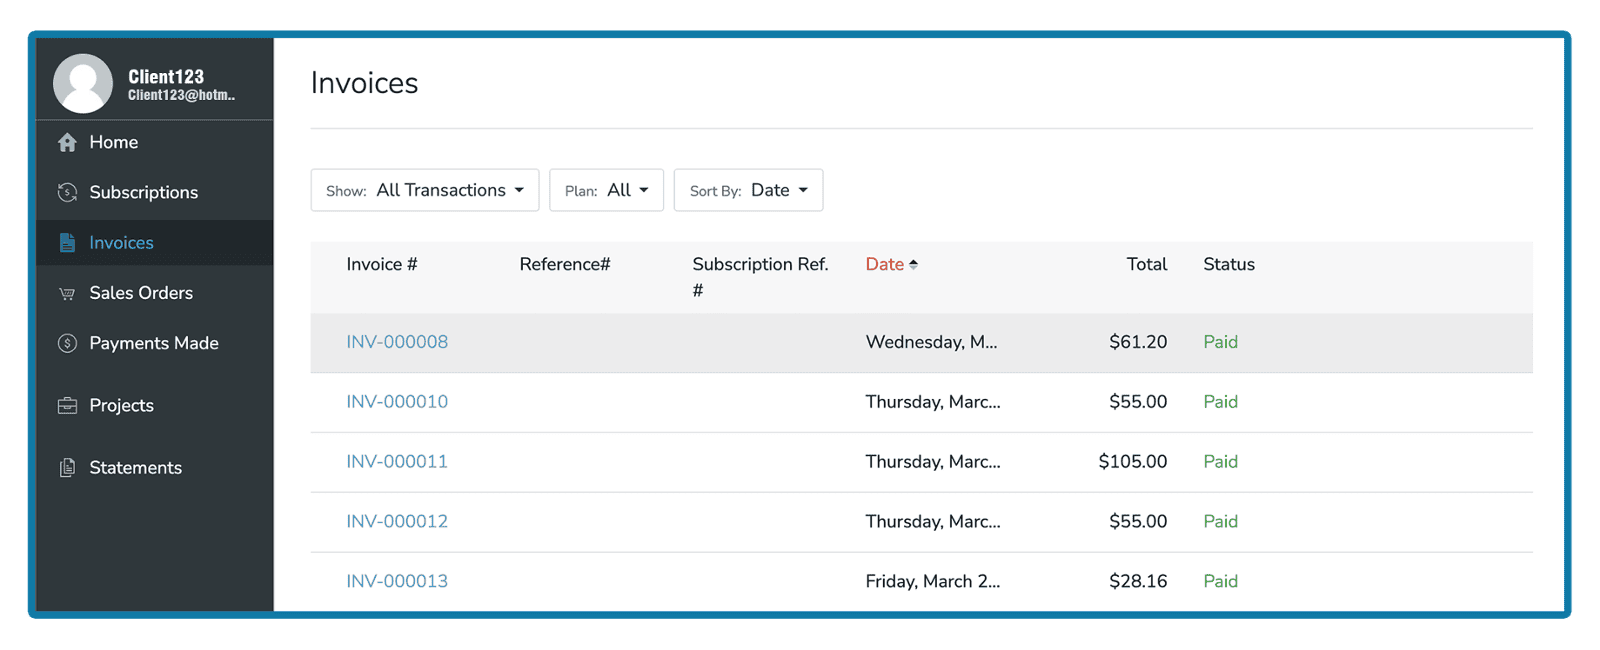
Task: Click the Payments Made dollar icon
Action: tap(67, 344)
